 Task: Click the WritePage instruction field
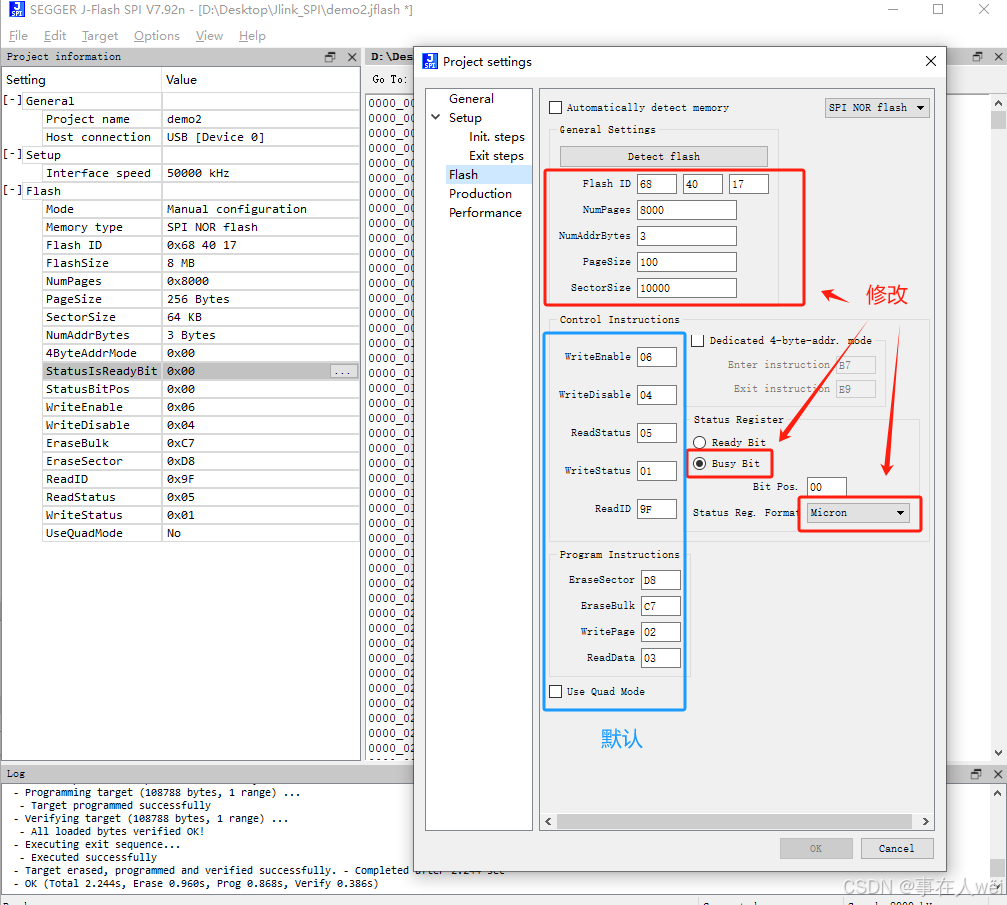point(661,631)
